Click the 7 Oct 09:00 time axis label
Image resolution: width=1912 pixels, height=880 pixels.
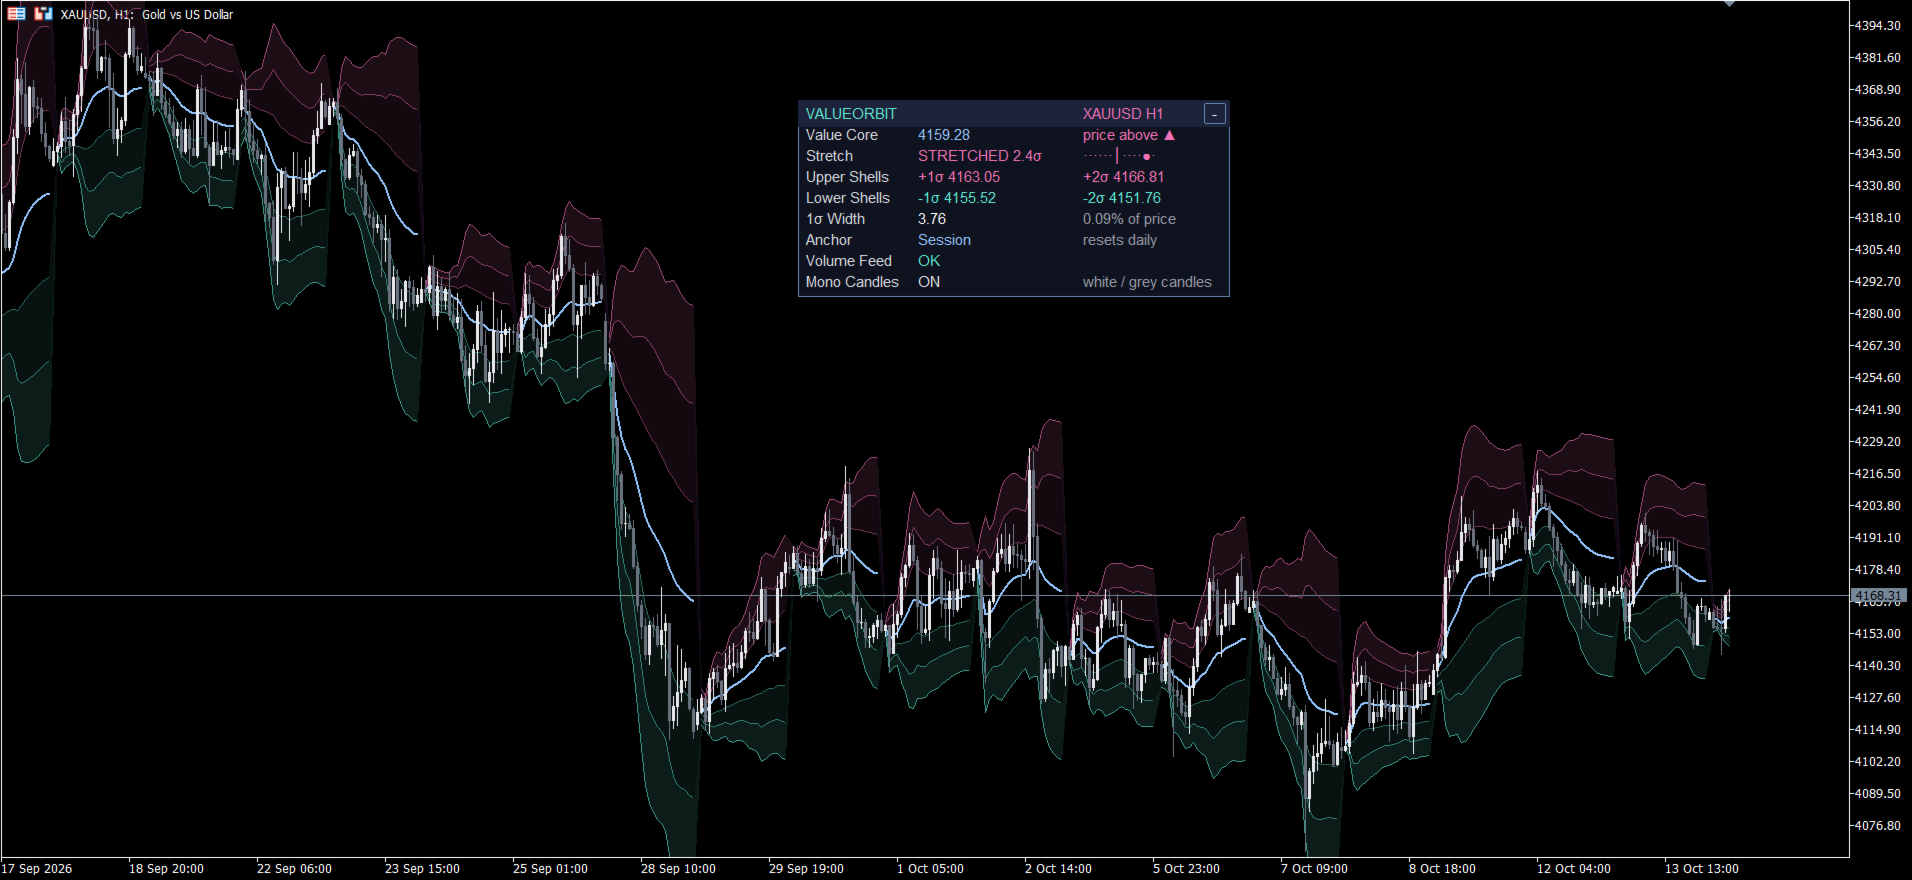(x=1314, y=868)
